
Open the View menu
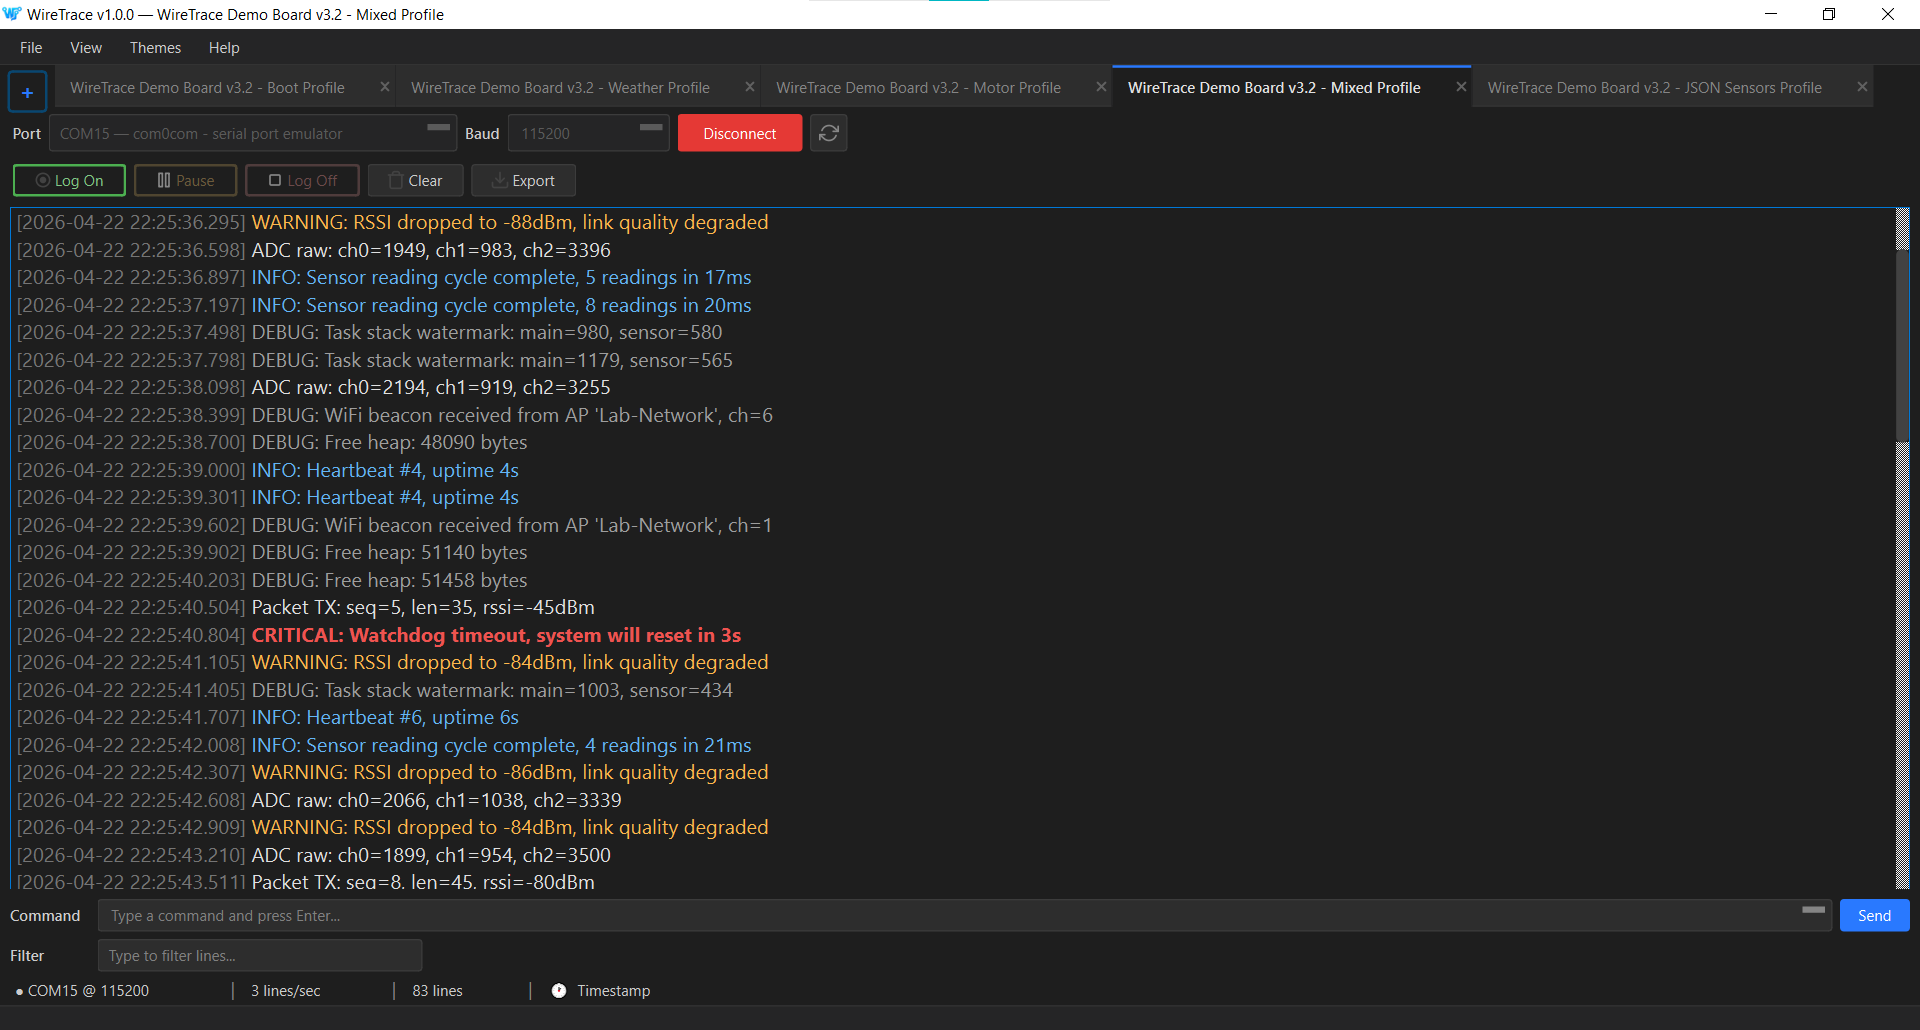pos(86,47)
